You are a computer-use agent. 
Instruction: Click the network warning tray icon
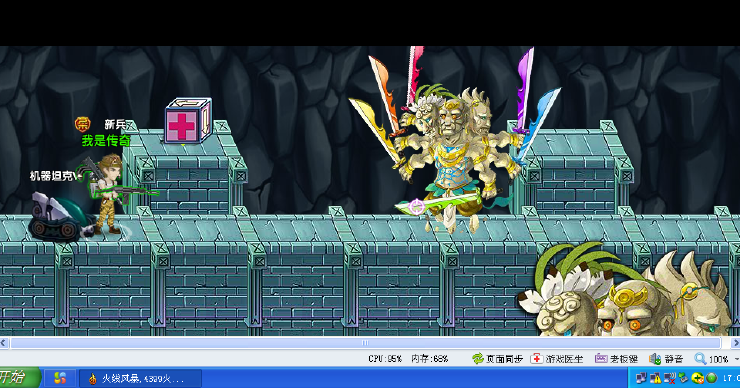[x=656, y=378]
